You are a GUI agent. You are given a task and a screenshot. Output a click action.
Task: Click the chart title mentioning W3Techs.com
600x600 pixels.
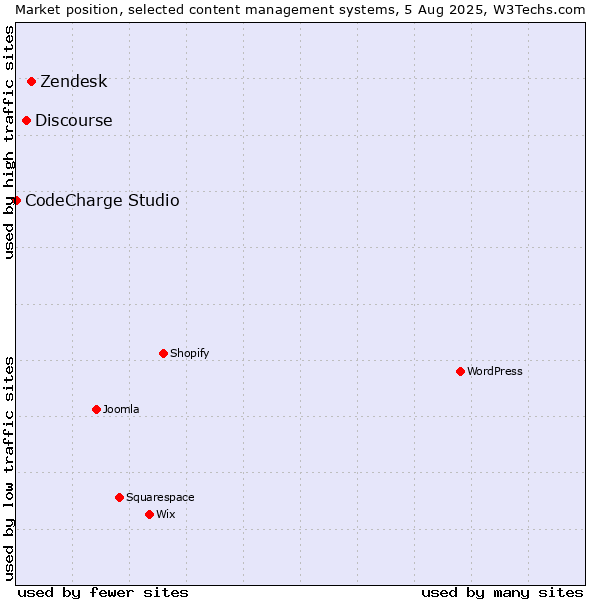[x=300, y=10]
